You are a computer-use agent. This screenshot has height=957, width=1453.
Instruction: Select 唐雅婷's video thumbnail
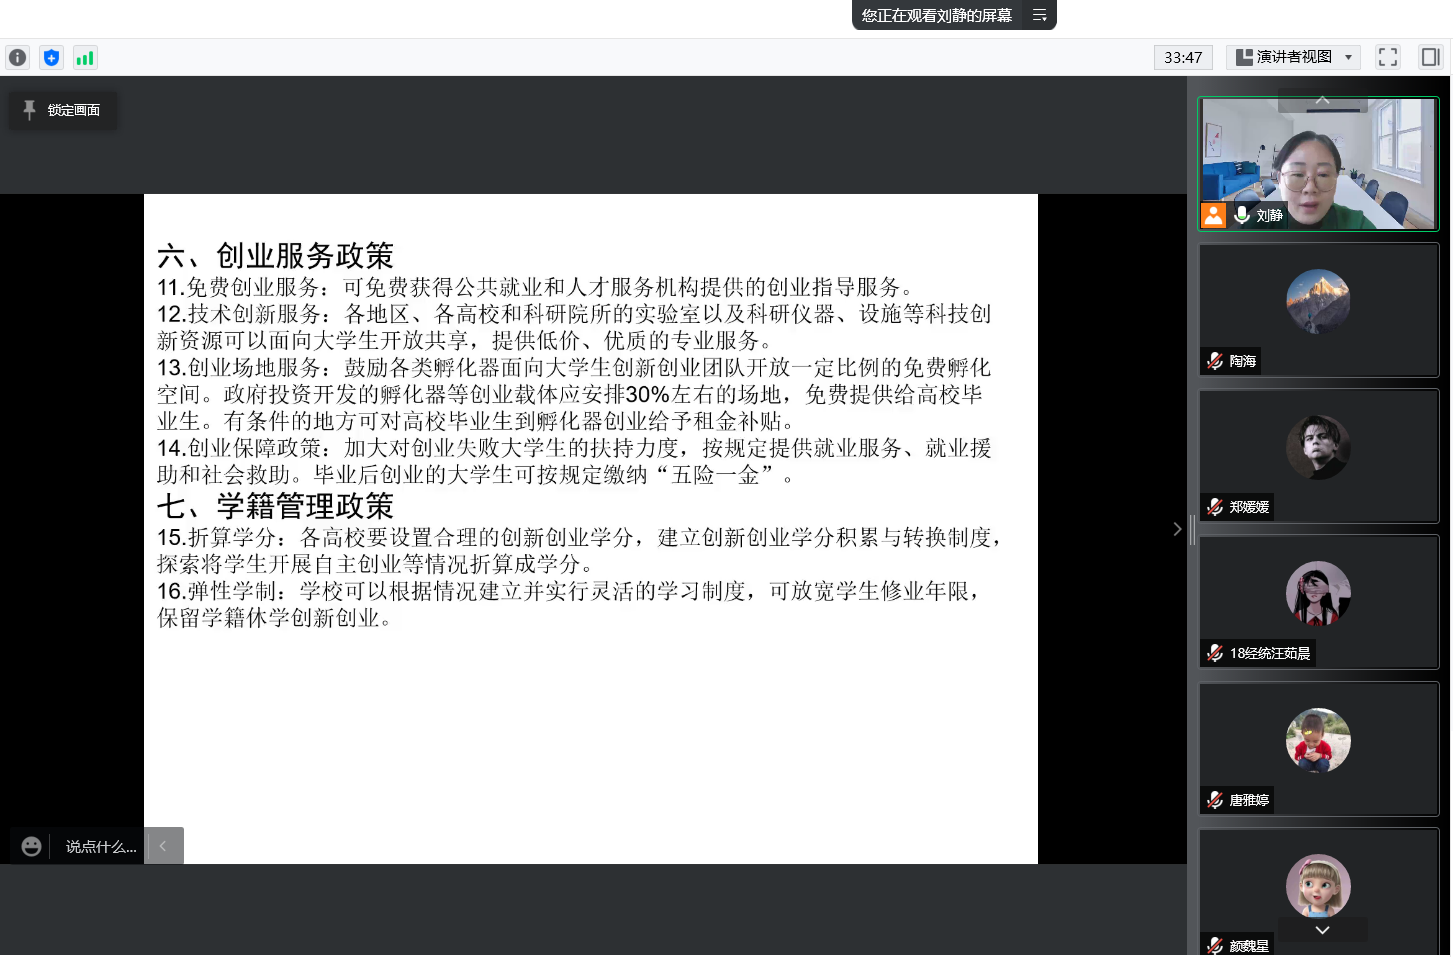click(x=1318, y=747)
